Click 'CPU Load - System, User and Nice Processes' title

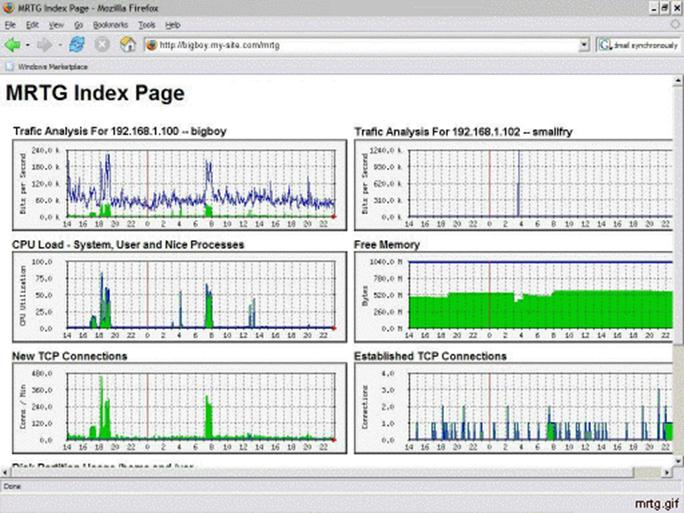point(128,245)
